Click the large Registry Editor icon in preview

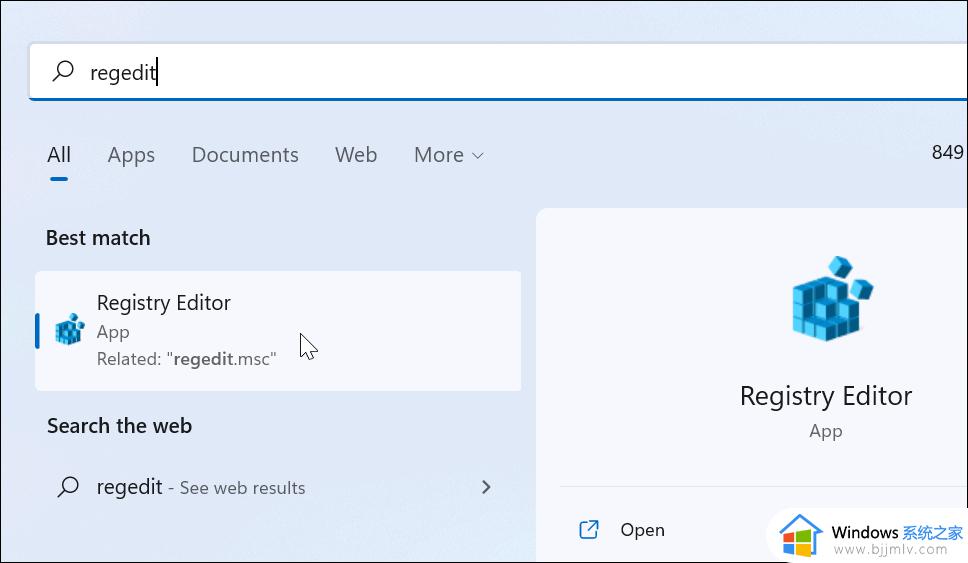point(832,298)
